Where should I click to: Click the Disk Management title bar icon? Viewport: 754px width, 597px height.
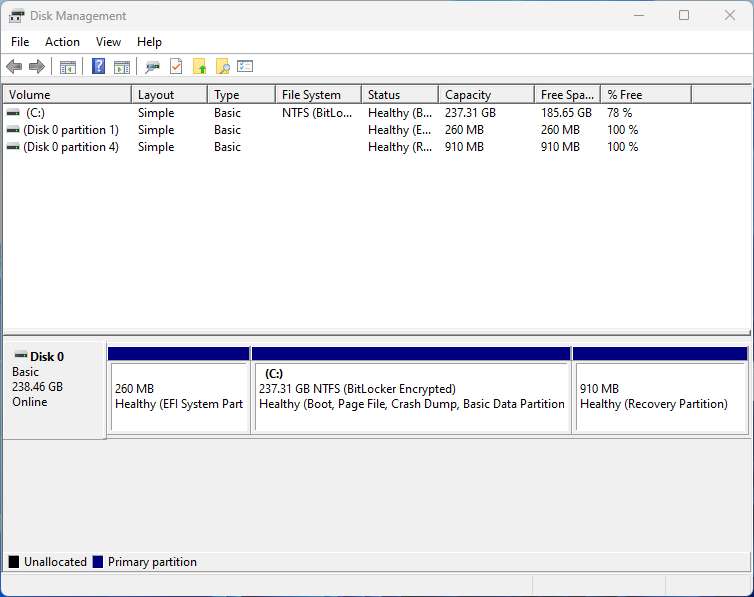16,16
